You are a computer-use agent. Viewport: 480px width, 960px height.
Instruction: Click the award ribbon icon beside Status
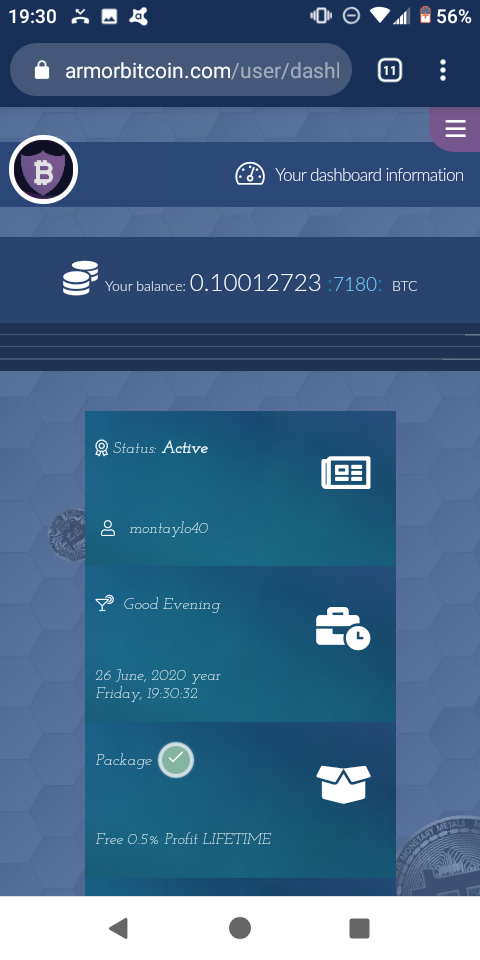pos(102,448)
